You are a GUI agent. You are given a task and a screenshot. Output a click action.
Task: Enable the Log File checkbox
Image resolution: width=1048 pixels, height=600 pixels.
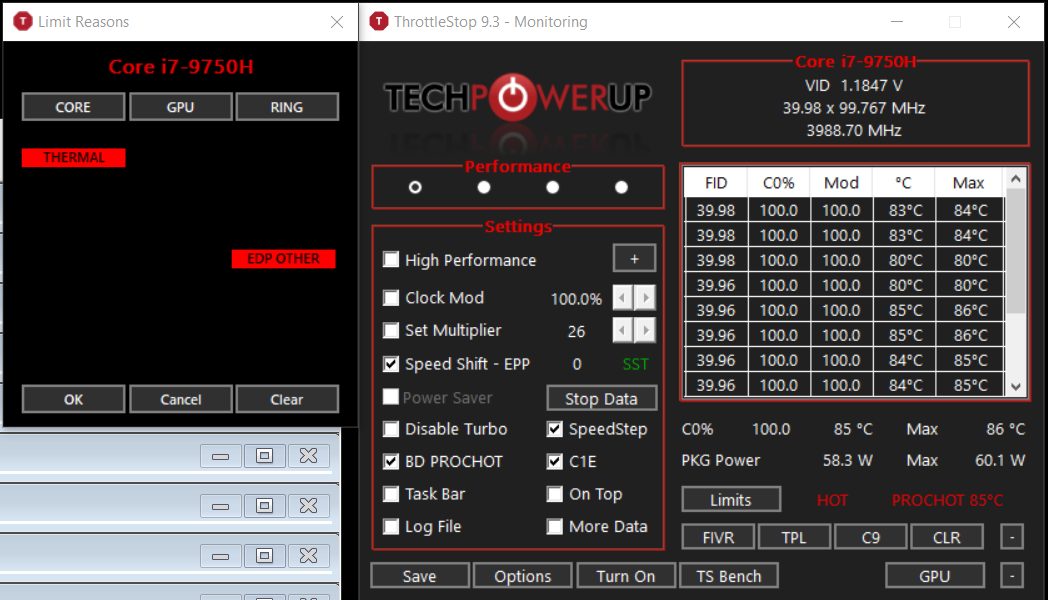pyautogui.click(x=391, y=527)
